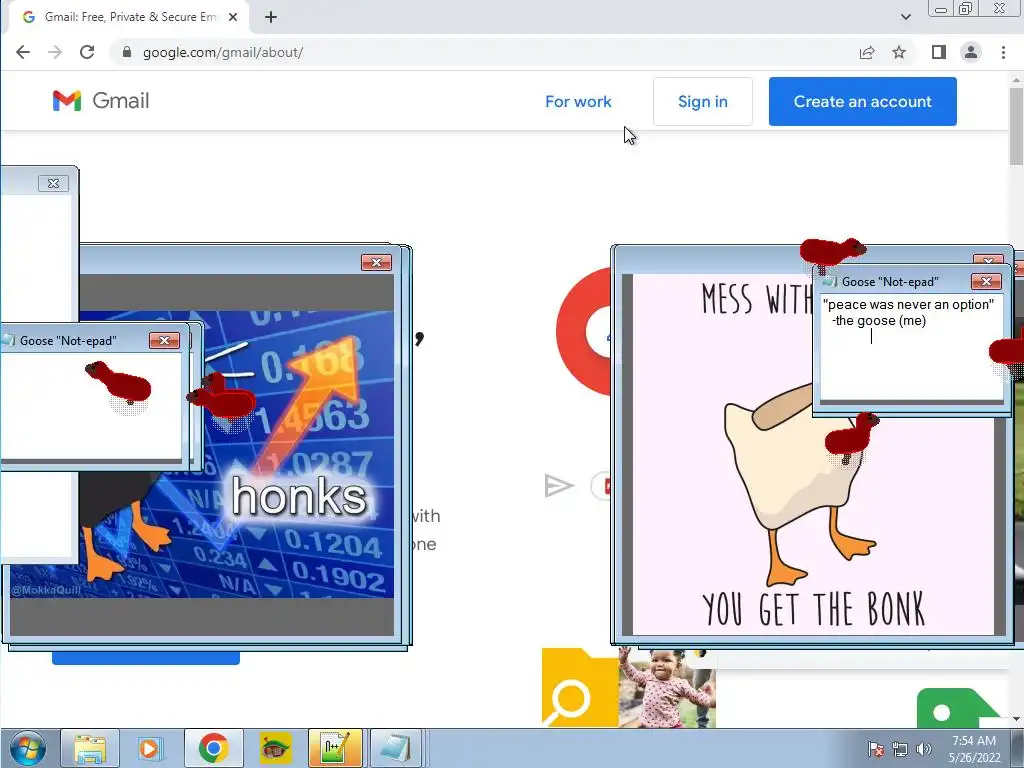Open the Windows Start button

tap(27, 748)
